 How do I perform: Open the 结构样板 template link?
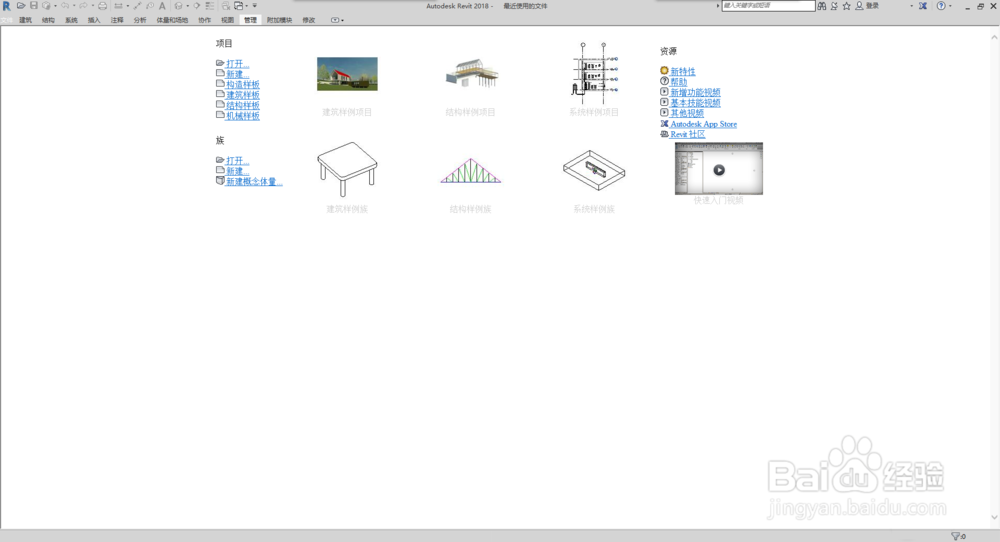(243, 105)
